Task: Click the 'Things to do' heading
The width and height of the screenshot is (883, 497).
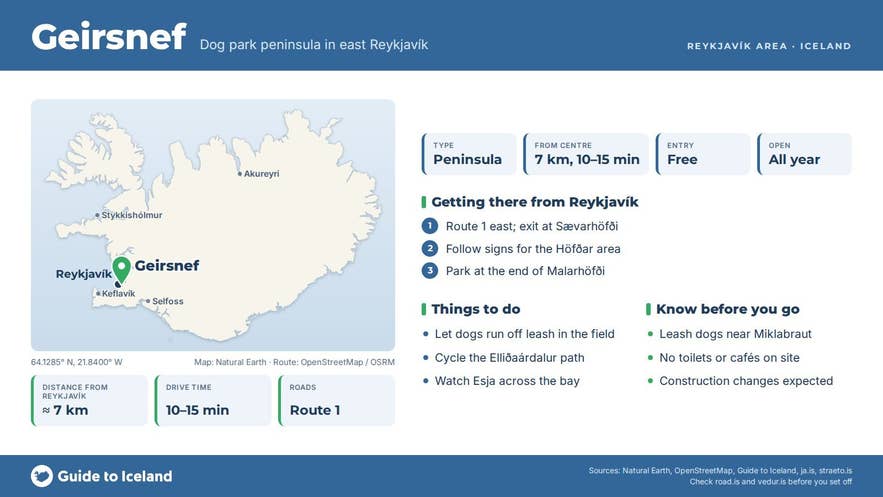Action: [476, 309]
